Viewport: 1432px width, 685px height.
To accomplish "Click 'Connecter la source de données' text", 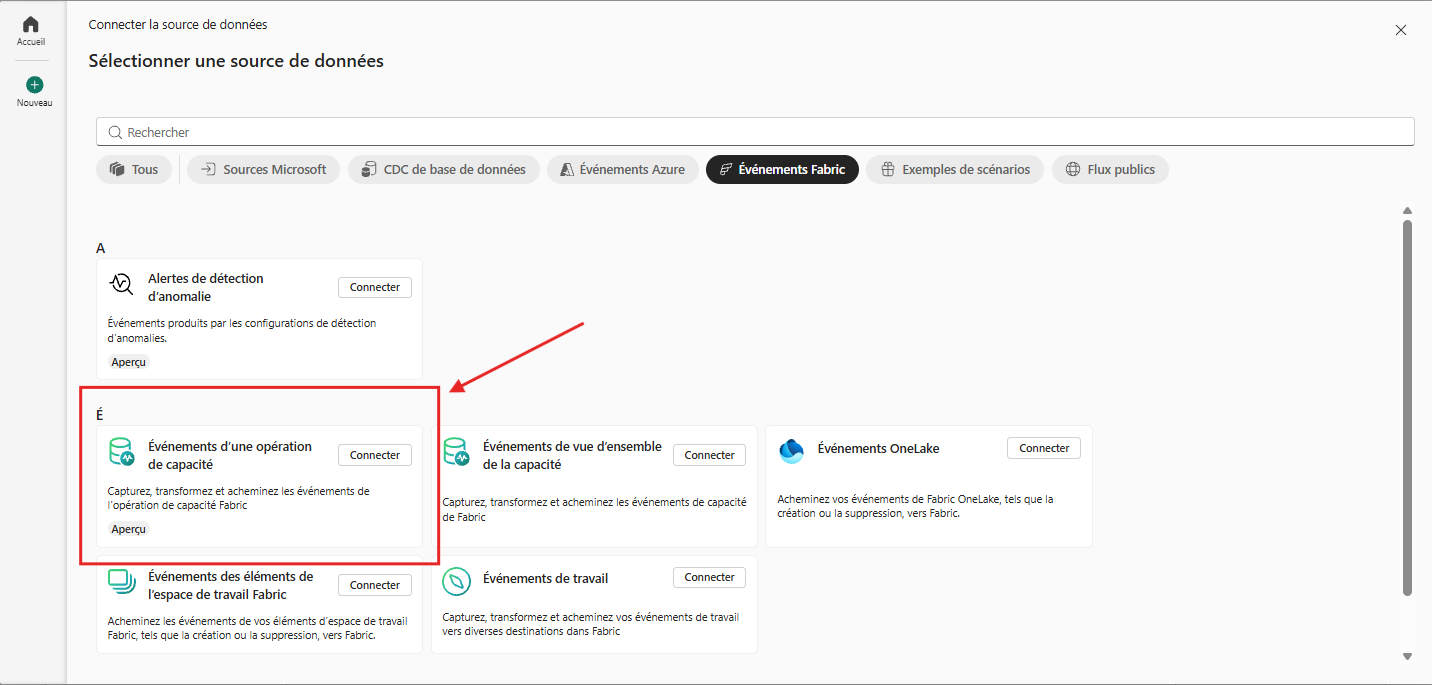I will pos(178,24).
